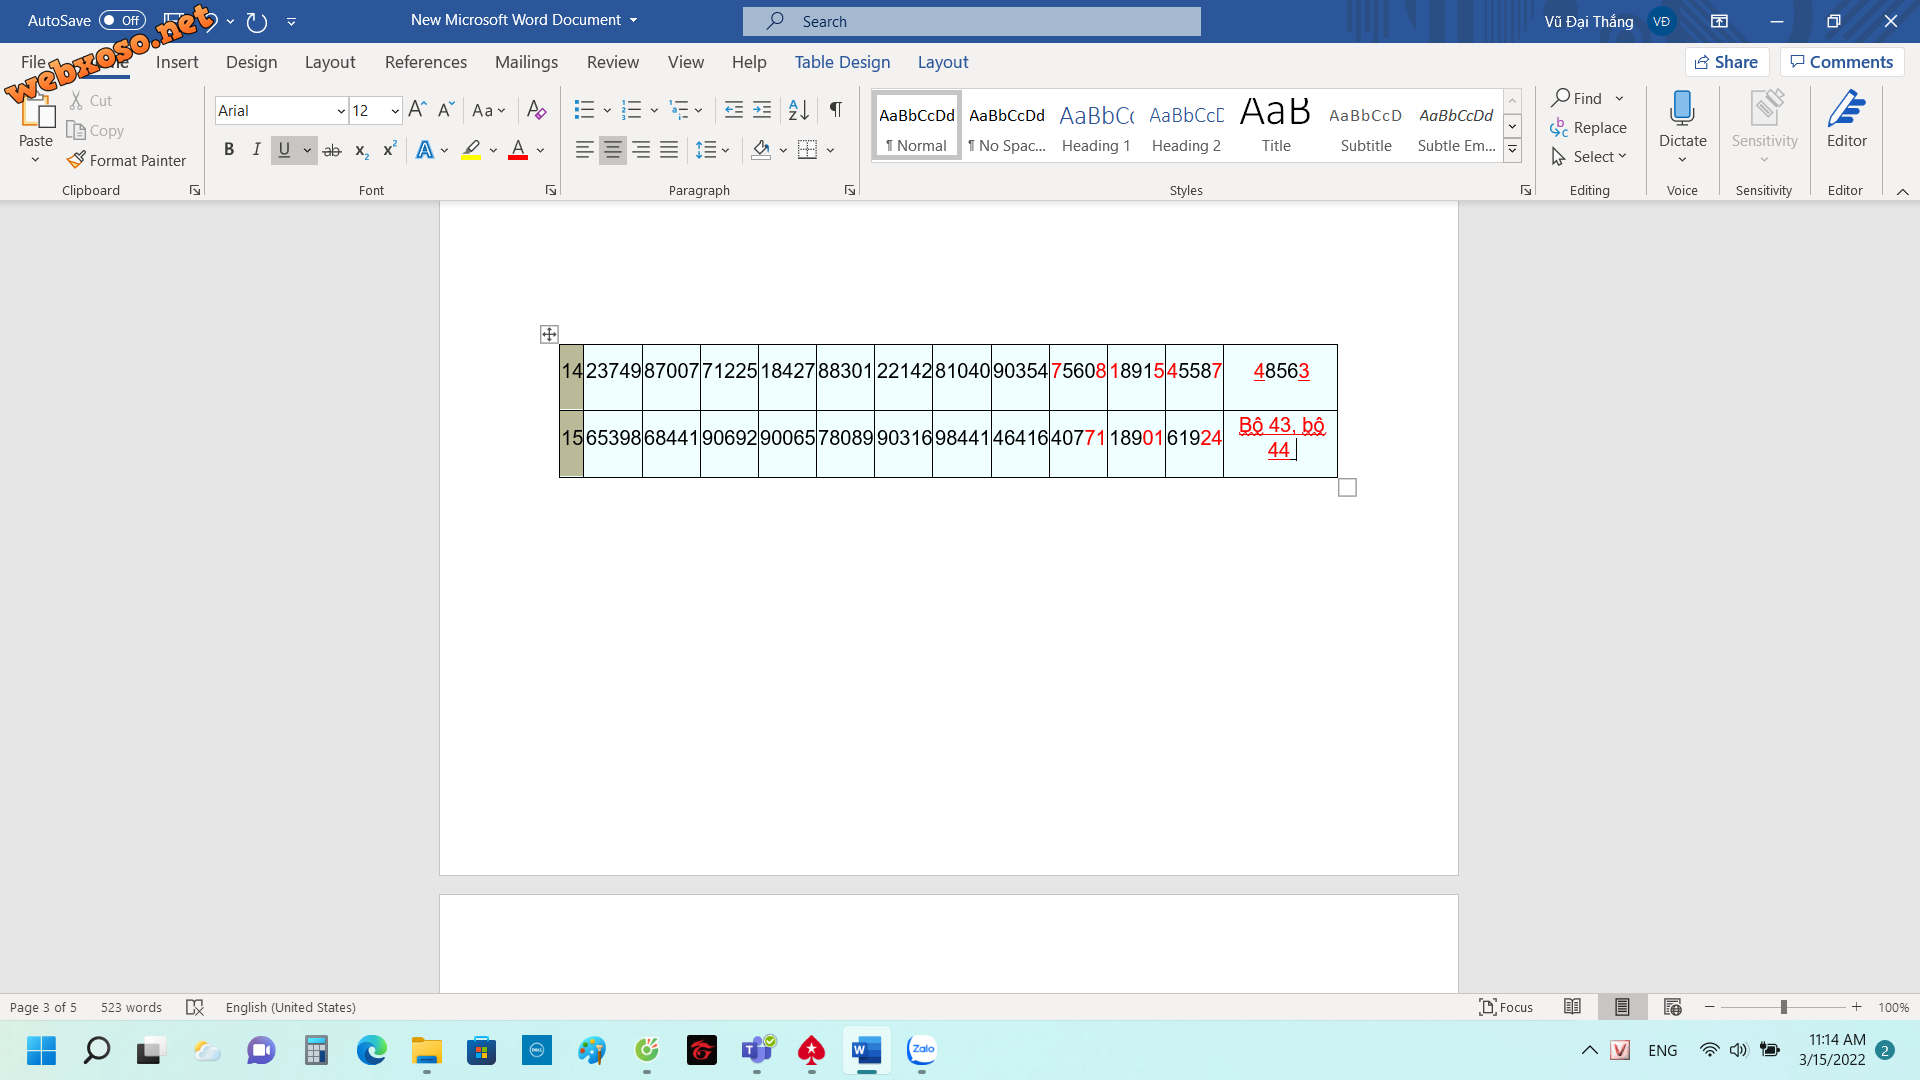Increase paragraph indent

click(x=762, y=110)
